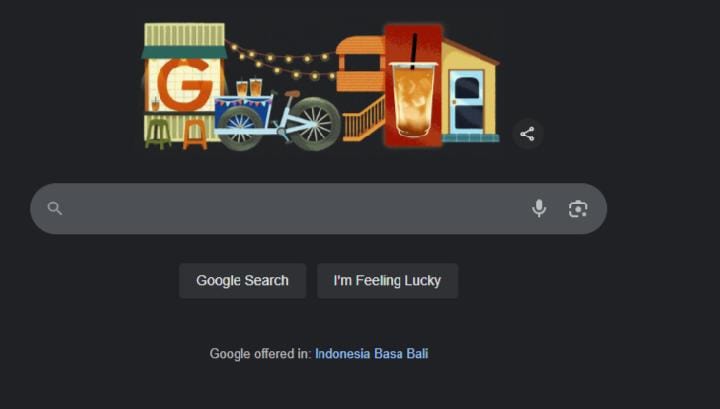The height and width of the screenshot is (409, 720).
Task: Click the Google Search button
Action: click(242, 280)
